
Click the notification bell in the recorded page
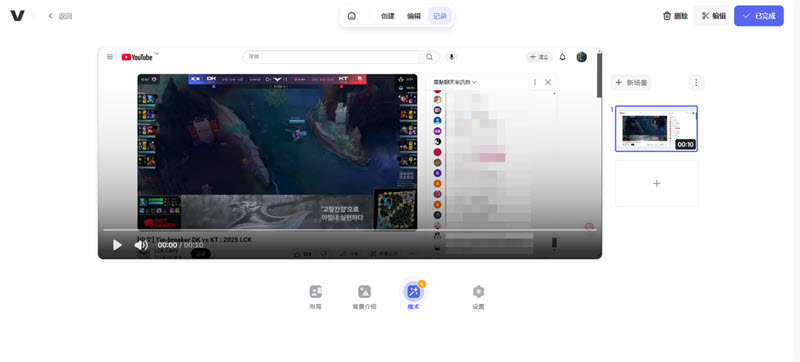tap(562, 57)
